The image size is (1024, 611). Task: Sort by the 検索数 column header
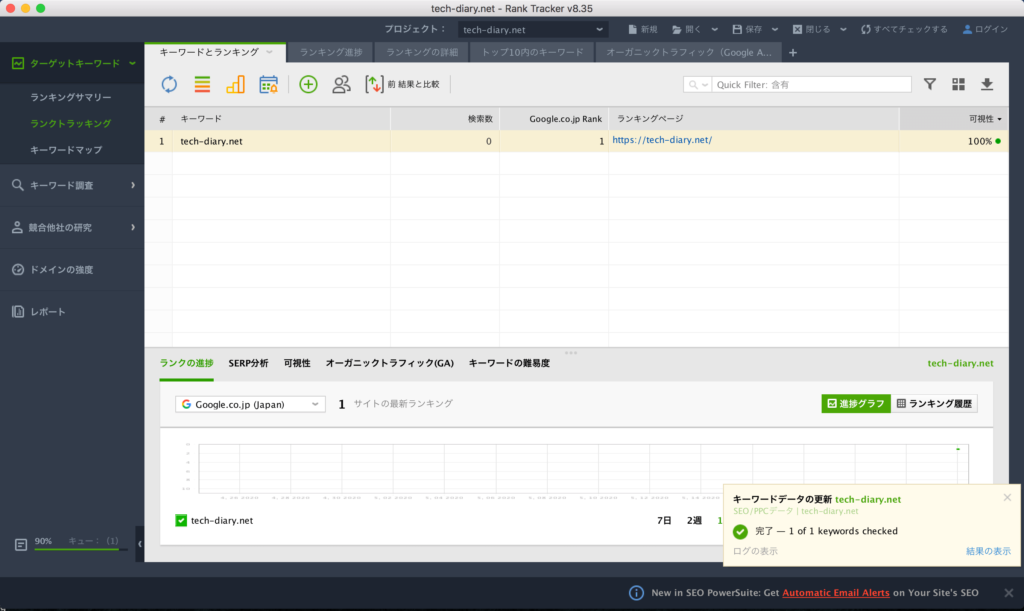(x=445, y=119)
